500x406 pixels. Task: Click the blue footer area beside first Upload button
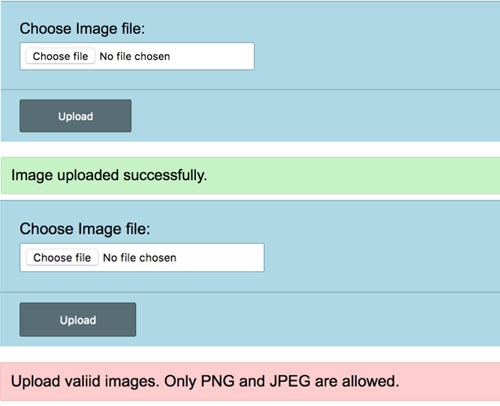click(315, 116)
